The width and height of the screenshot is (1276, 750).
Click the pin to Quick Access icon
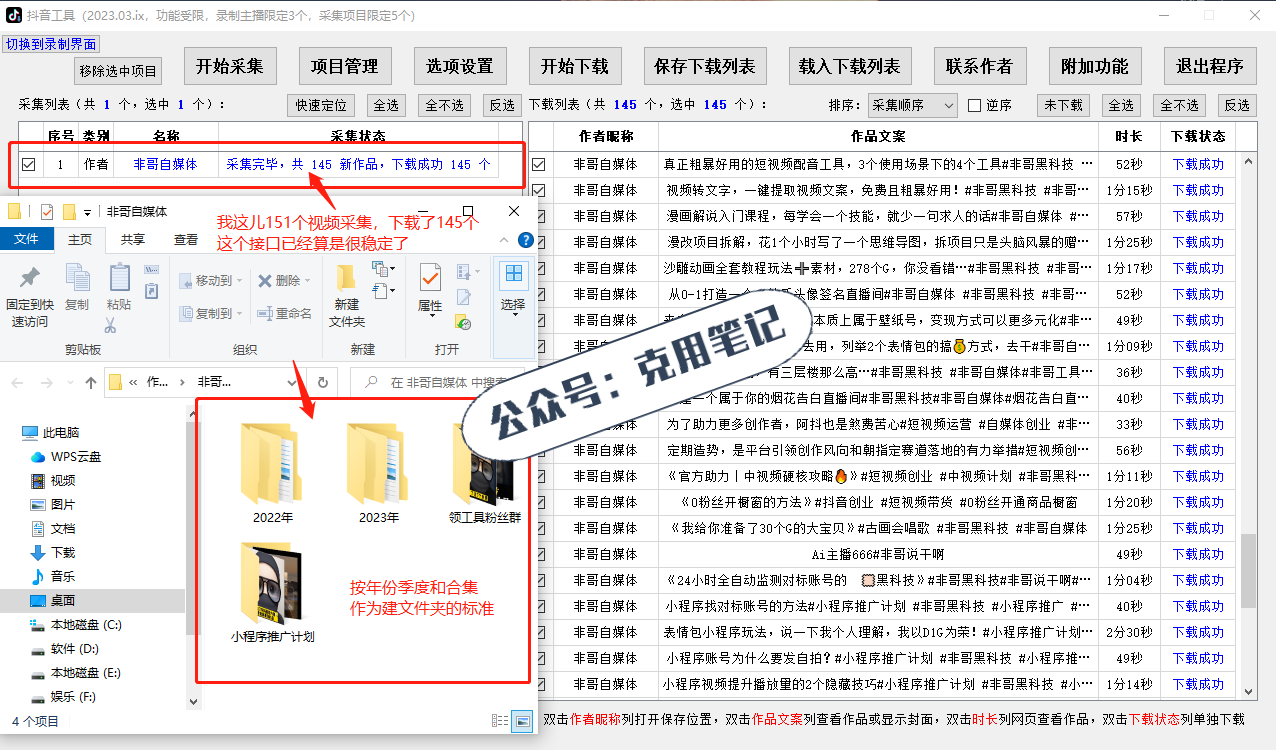click(29, 277)
